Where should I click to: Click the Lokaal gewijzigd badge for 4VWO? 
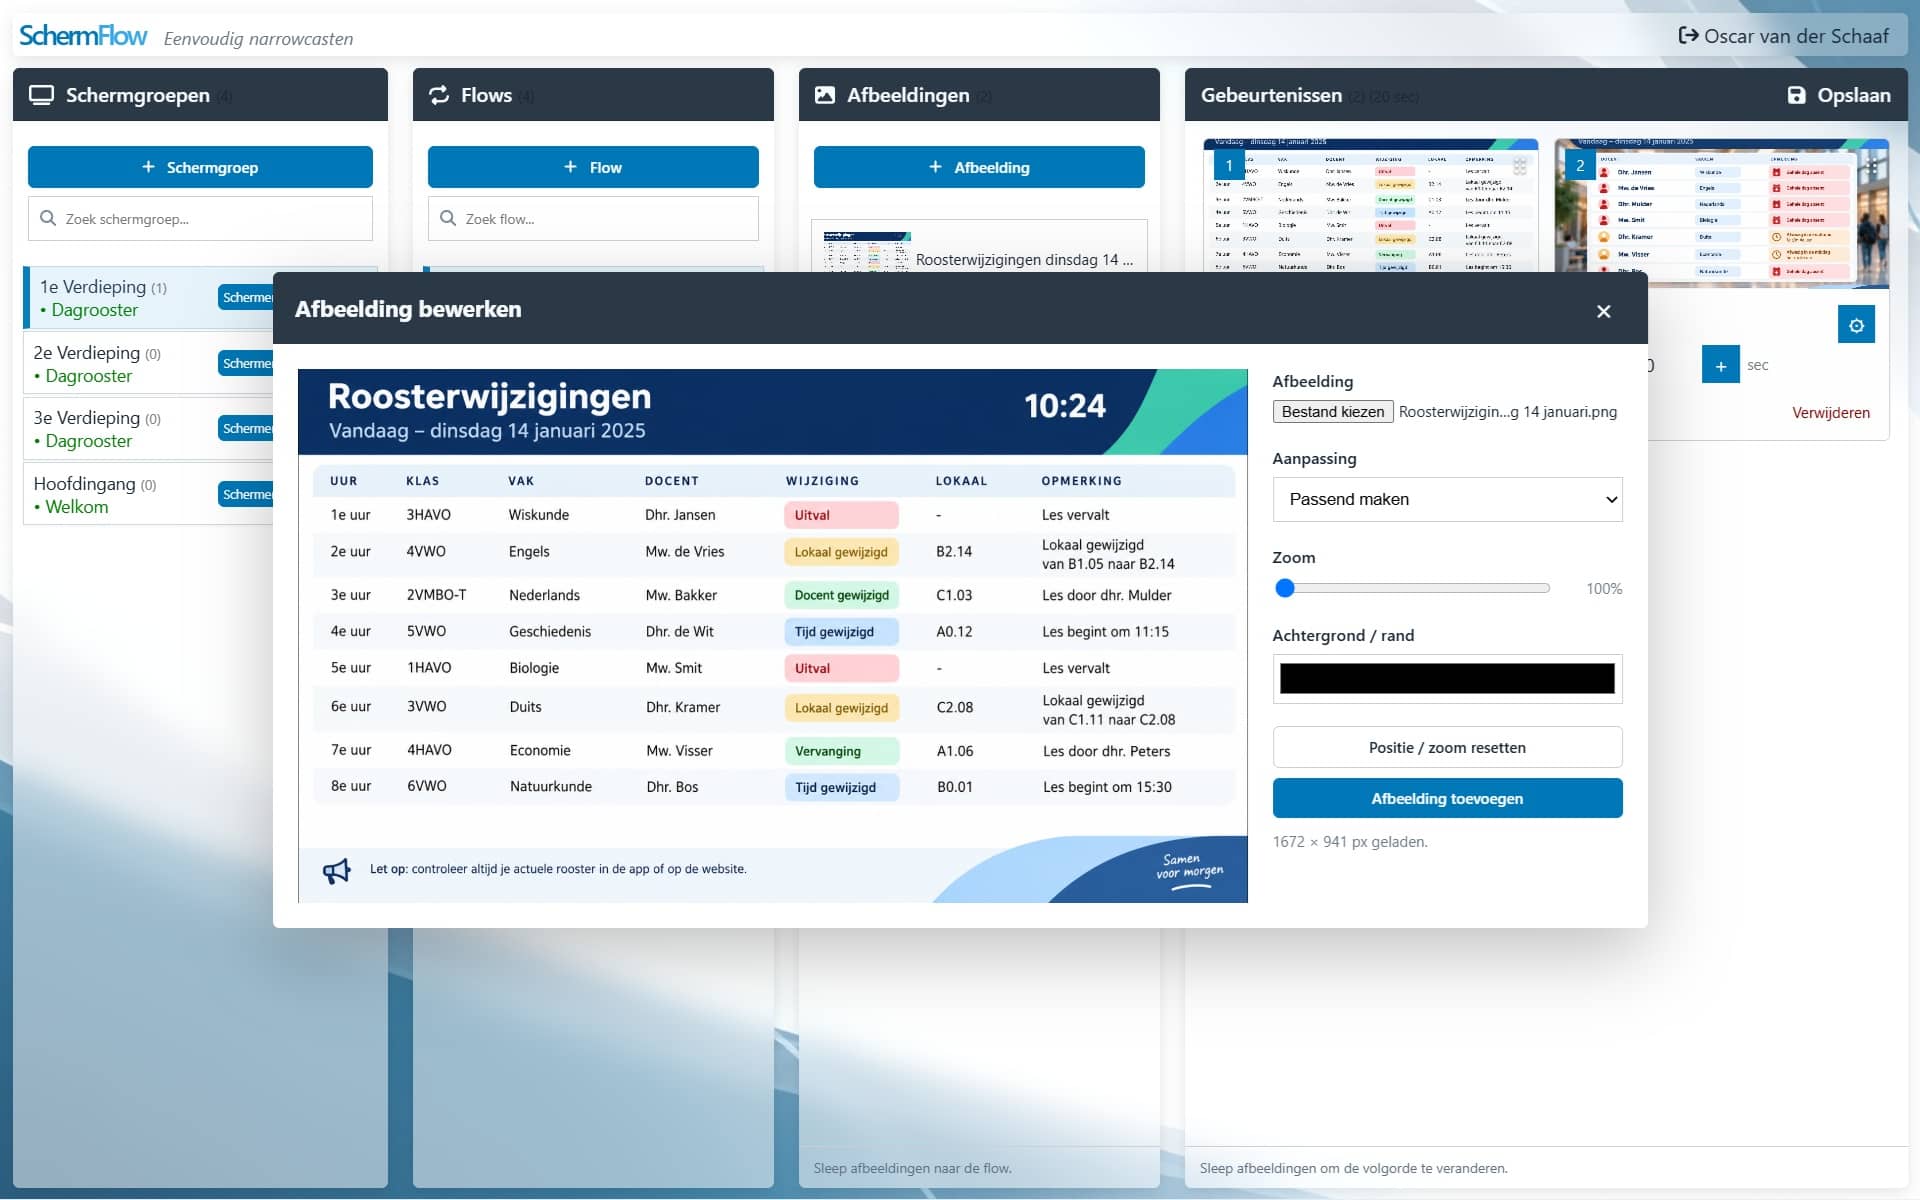[841, 552]
